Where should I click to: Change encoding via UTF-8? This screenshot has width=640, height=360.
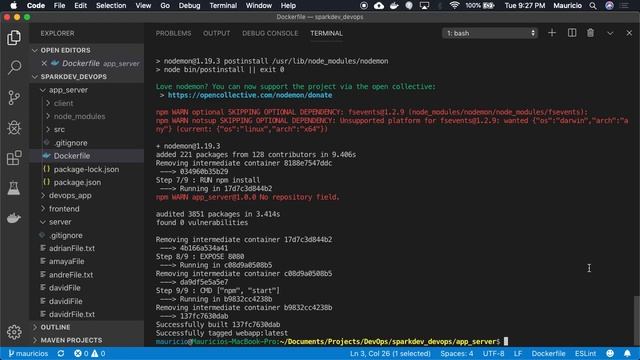pyautogui.click(x=493, y=353)
